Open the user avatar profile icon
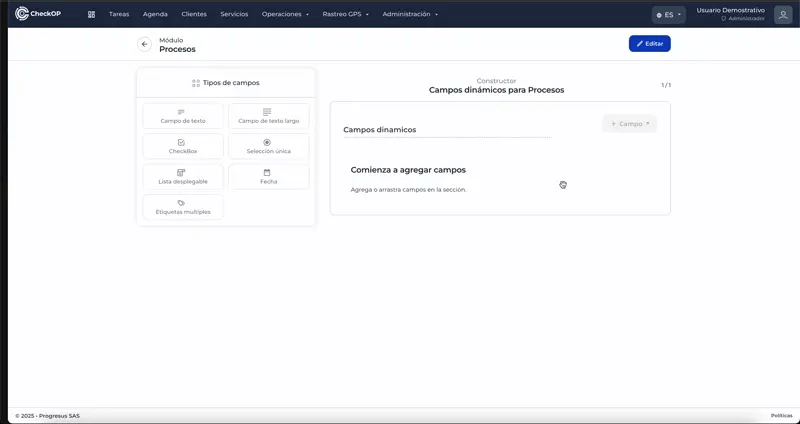Viewport: 800px width, 424px height. [x=783, y=14]
